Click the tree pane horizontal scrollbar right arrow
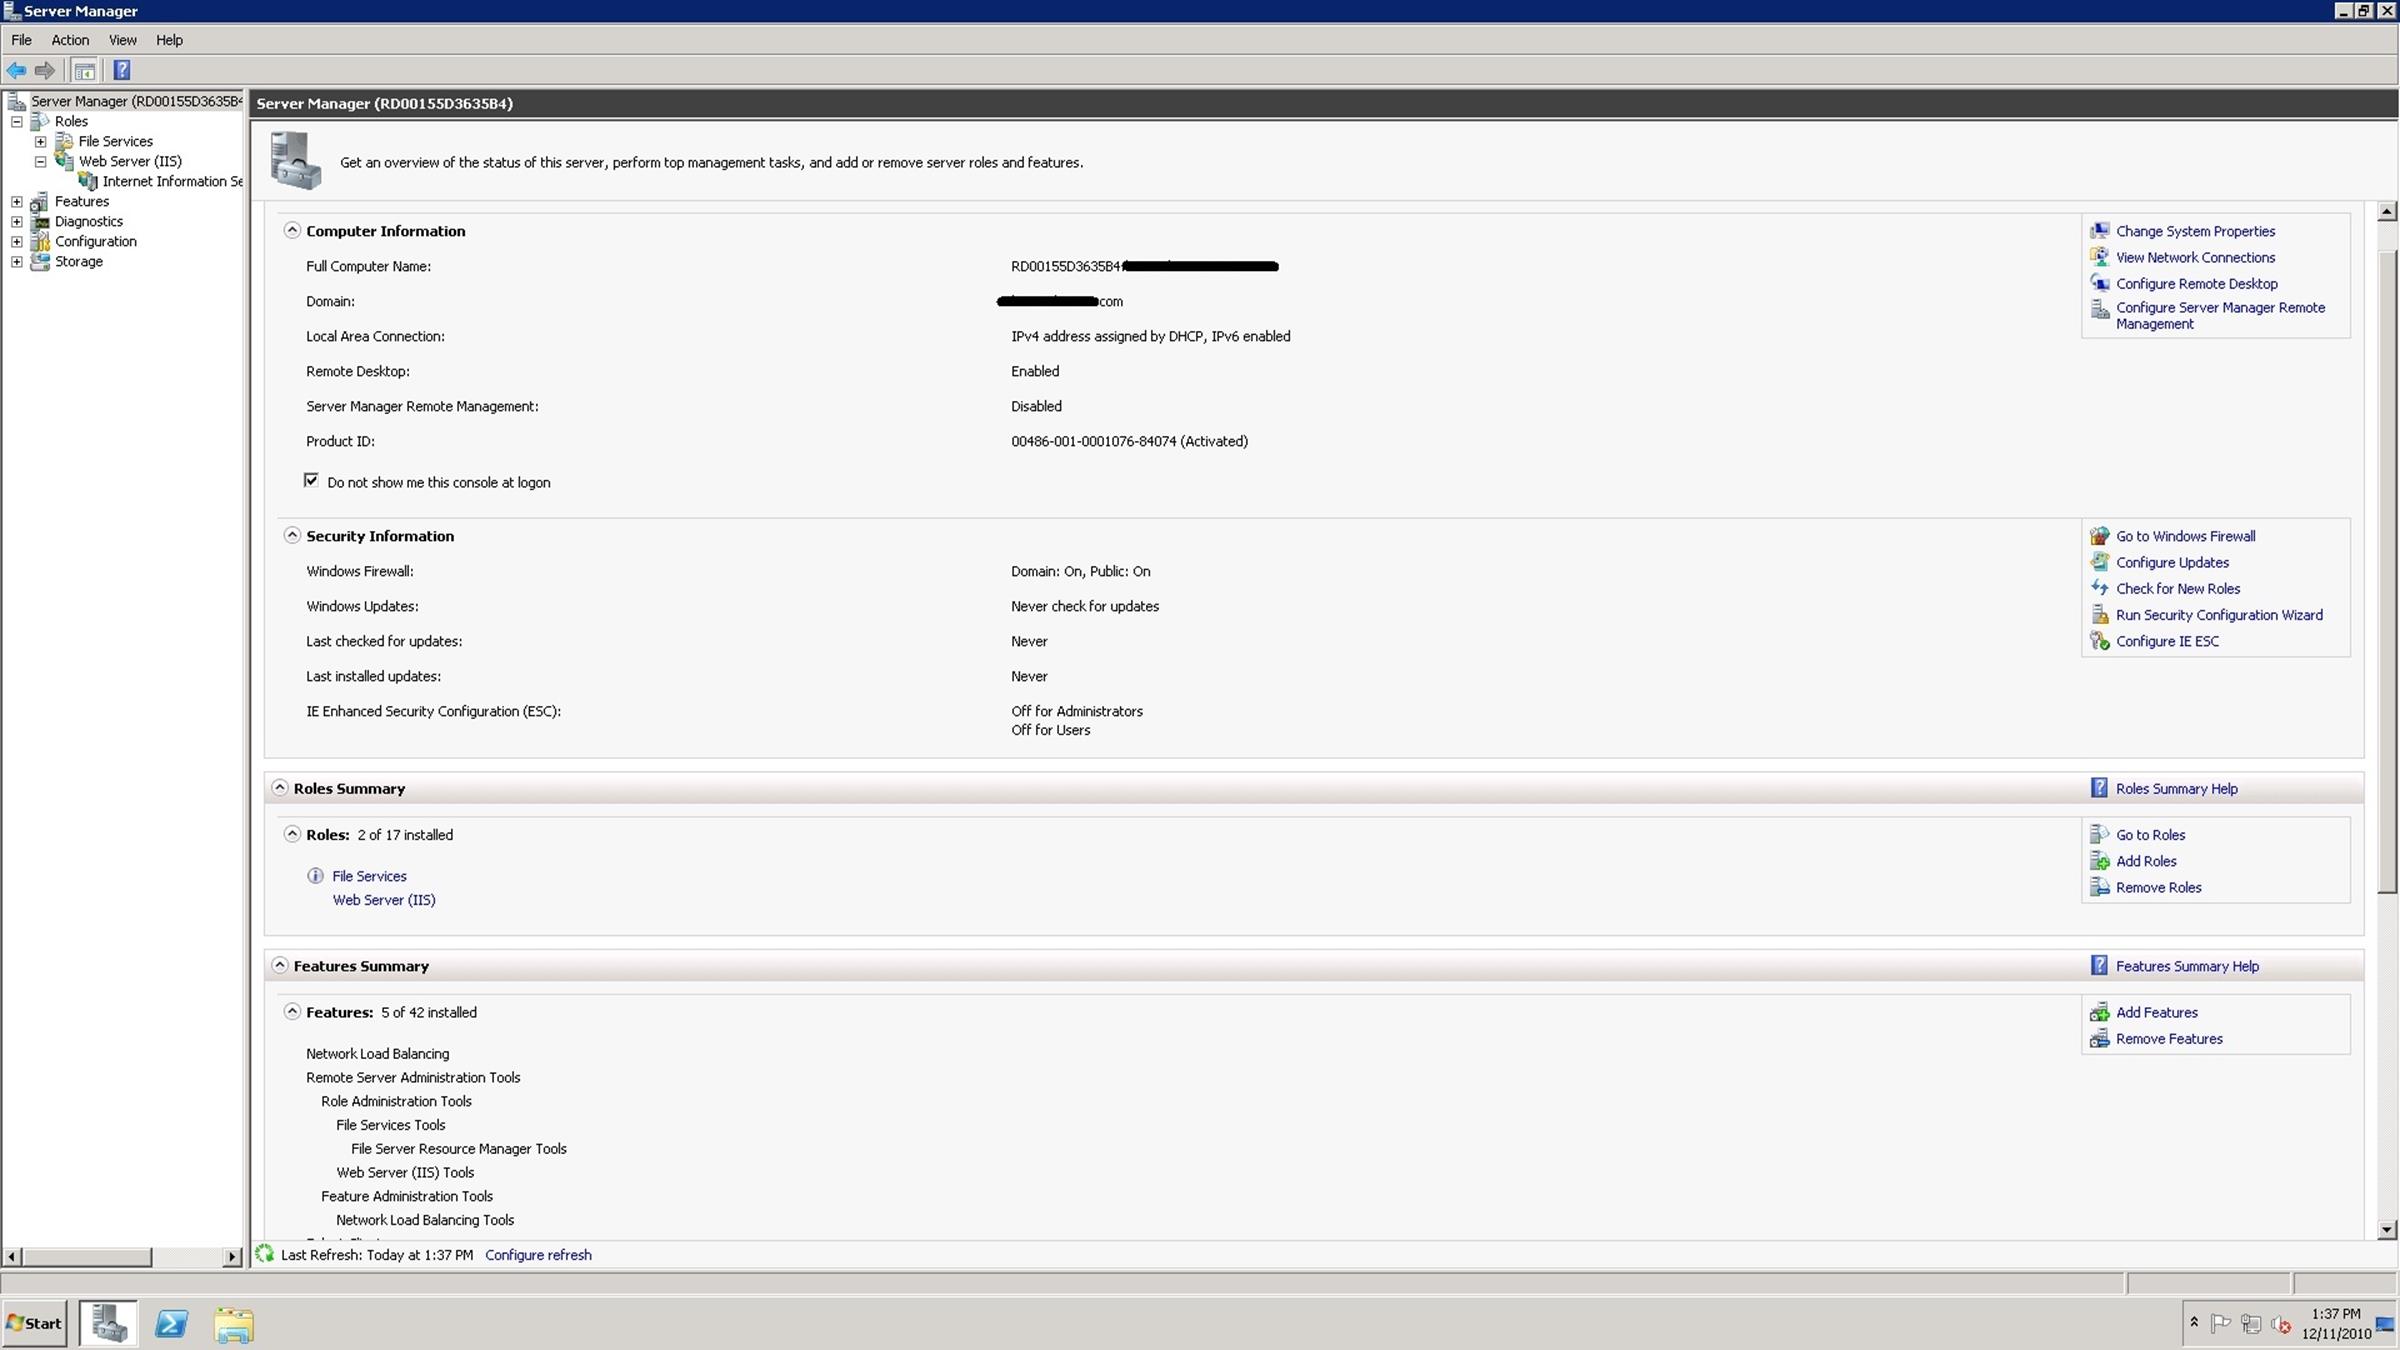Viewport: 2400px width, 1350px height. [232, 1256]
